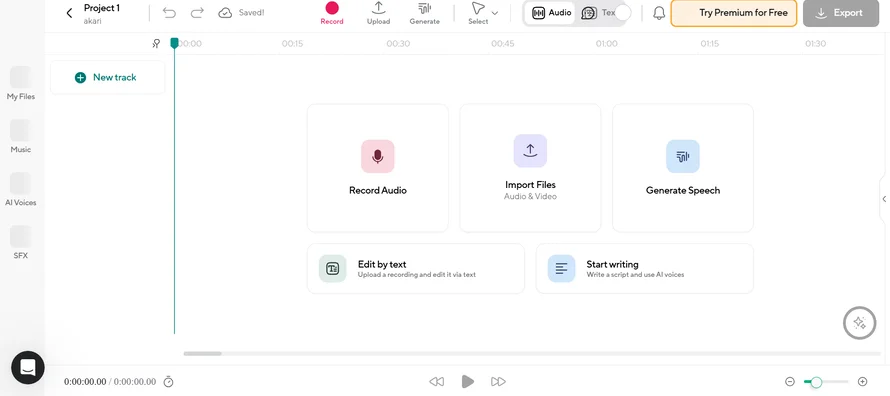This screenshot has width=890, height=396.
Task: Click the Record Audio card
Action: pyautogui.click(x=377, y=168)
